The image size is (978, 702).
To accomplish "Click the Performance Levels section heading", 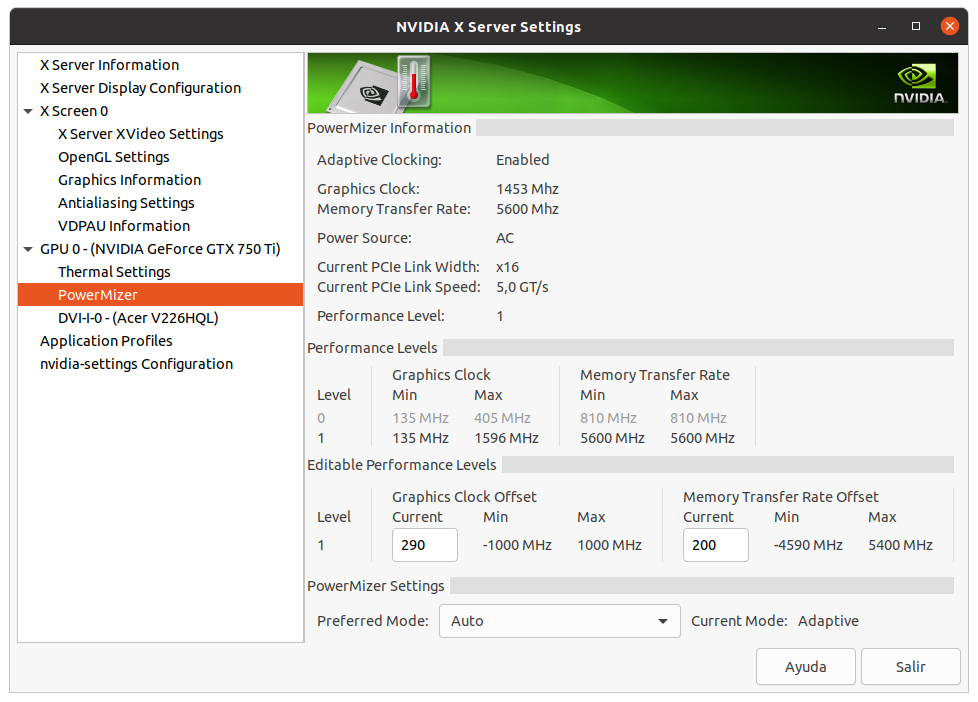I will 372,348.
